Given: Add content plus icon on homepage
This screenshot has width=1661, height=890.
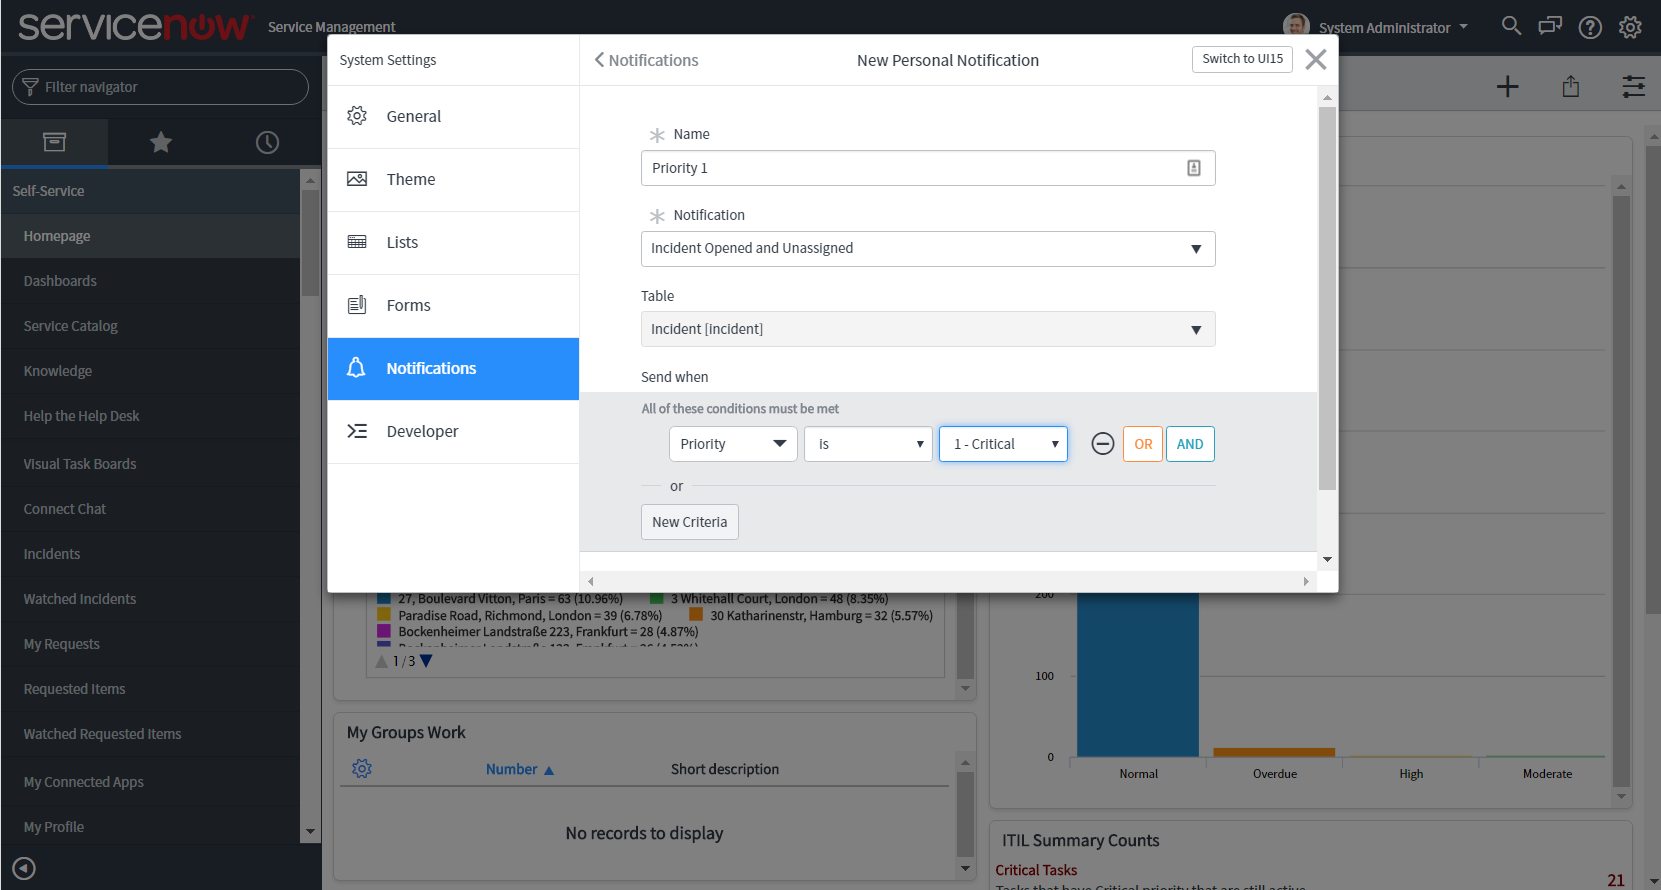Looking at the screenshot, I should [1507, 87].
